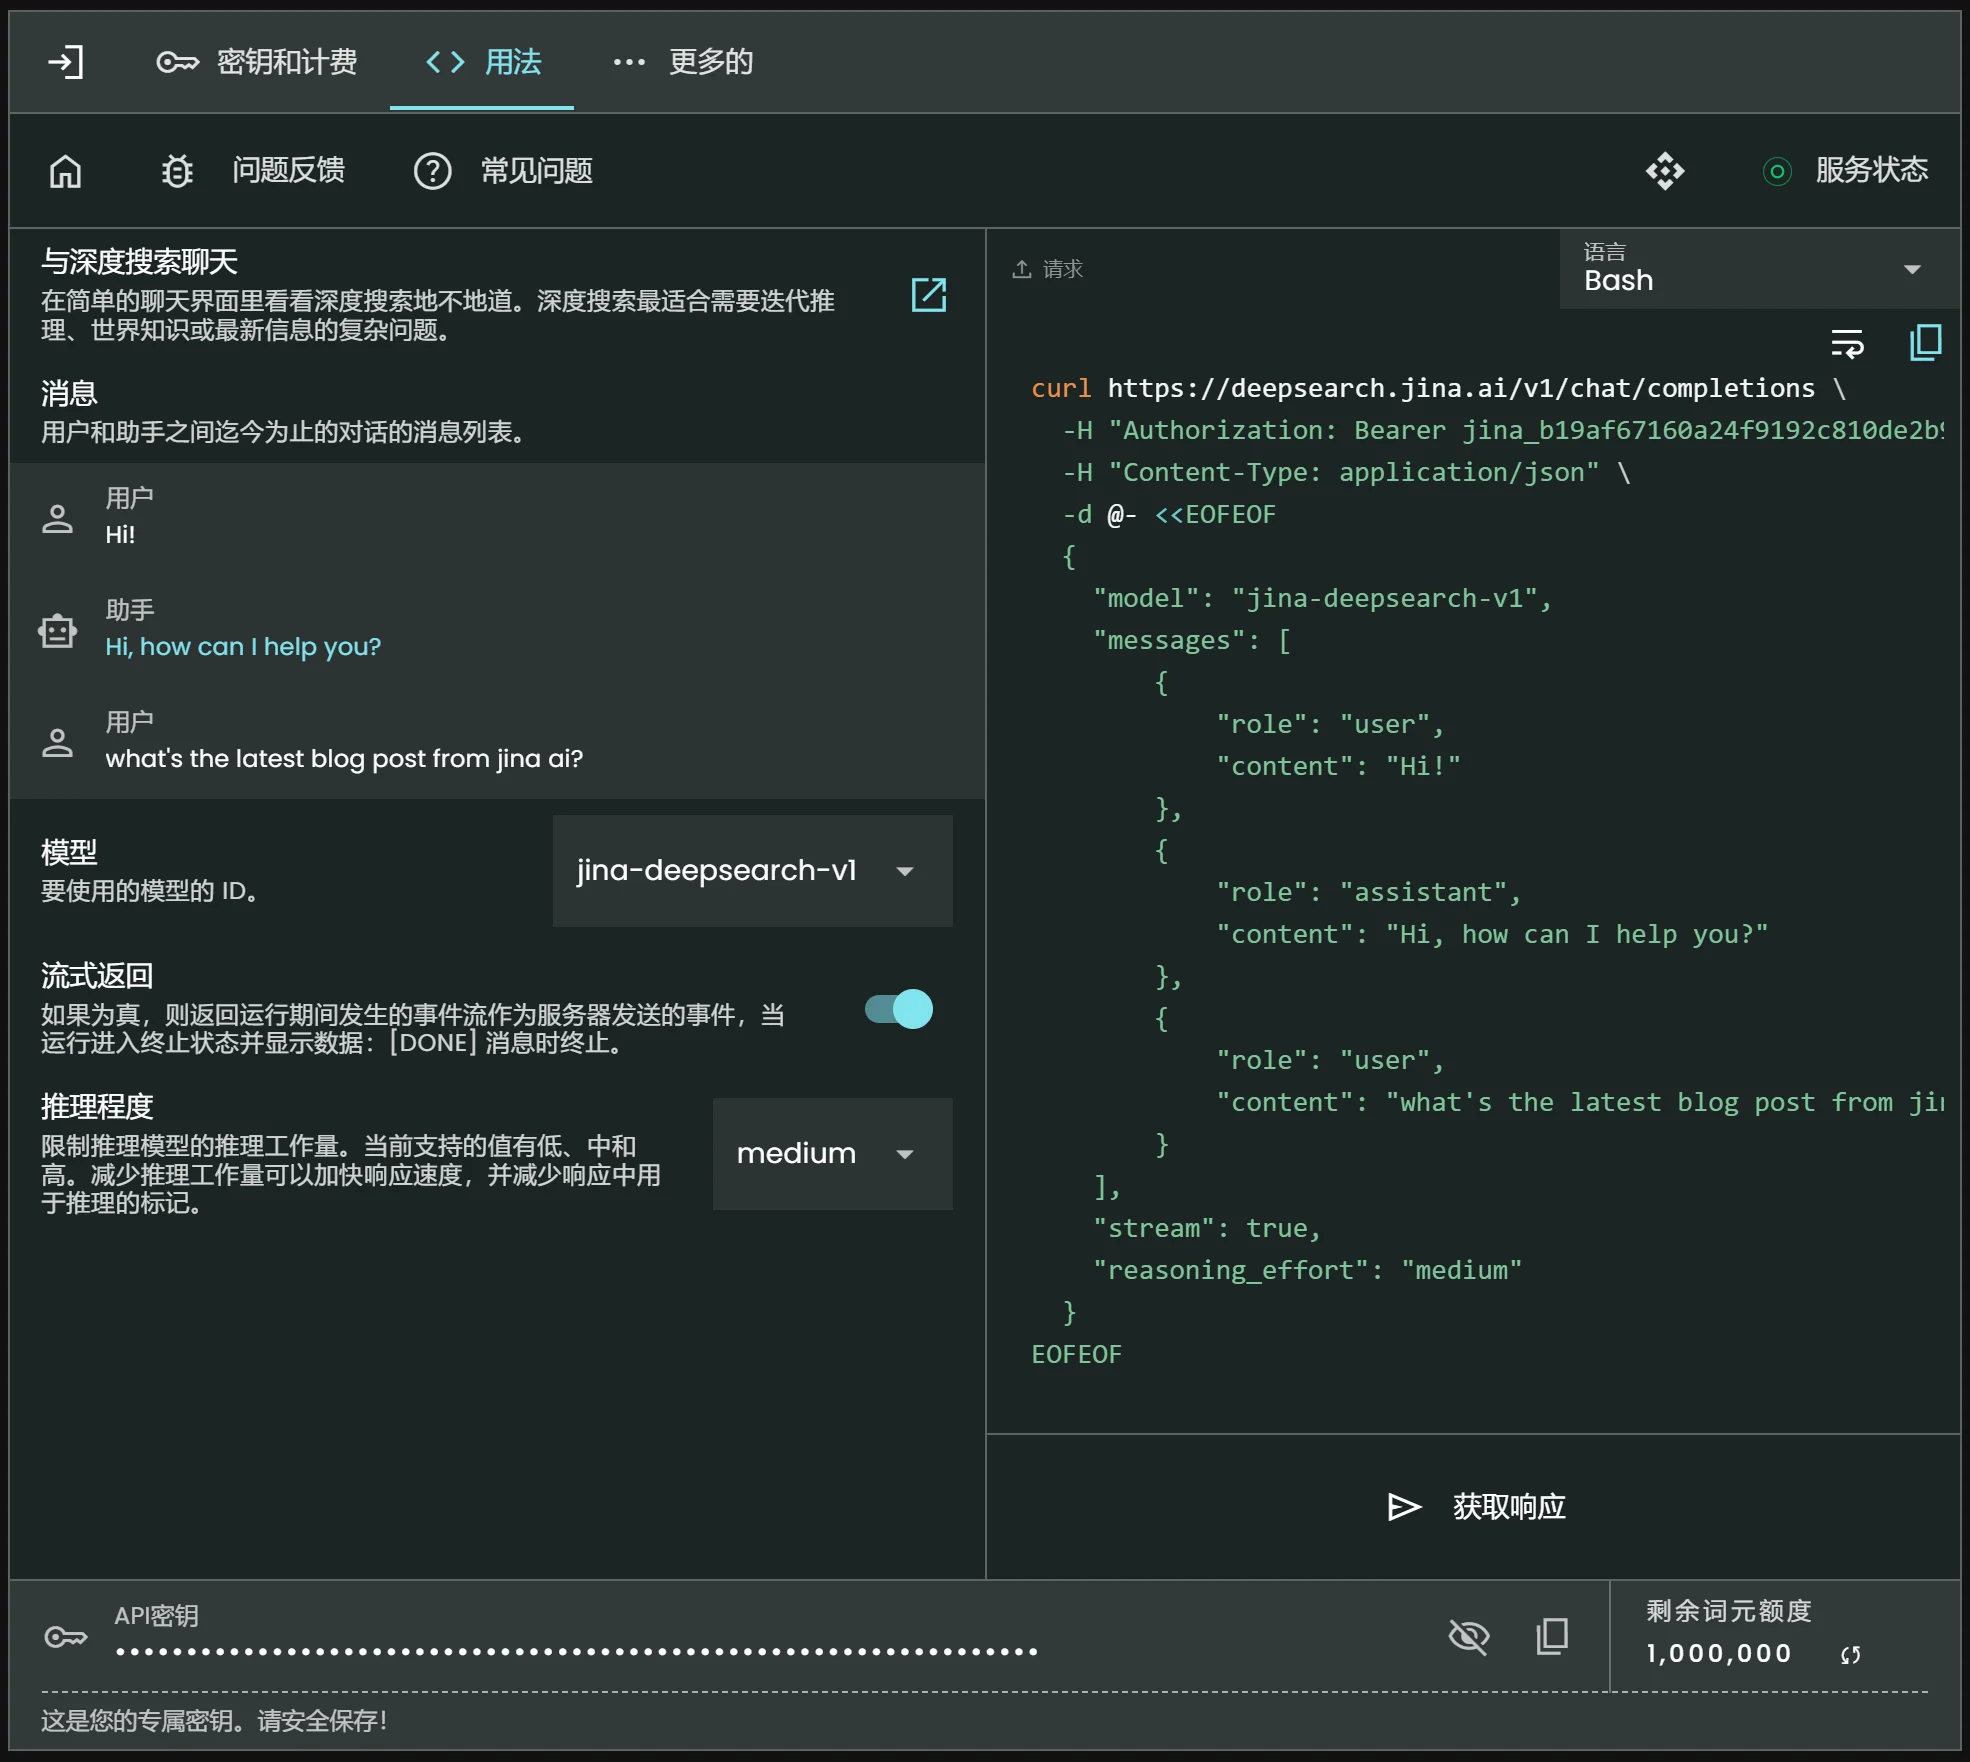
Task: Copy the API key
Action: coord(1551,1636)
